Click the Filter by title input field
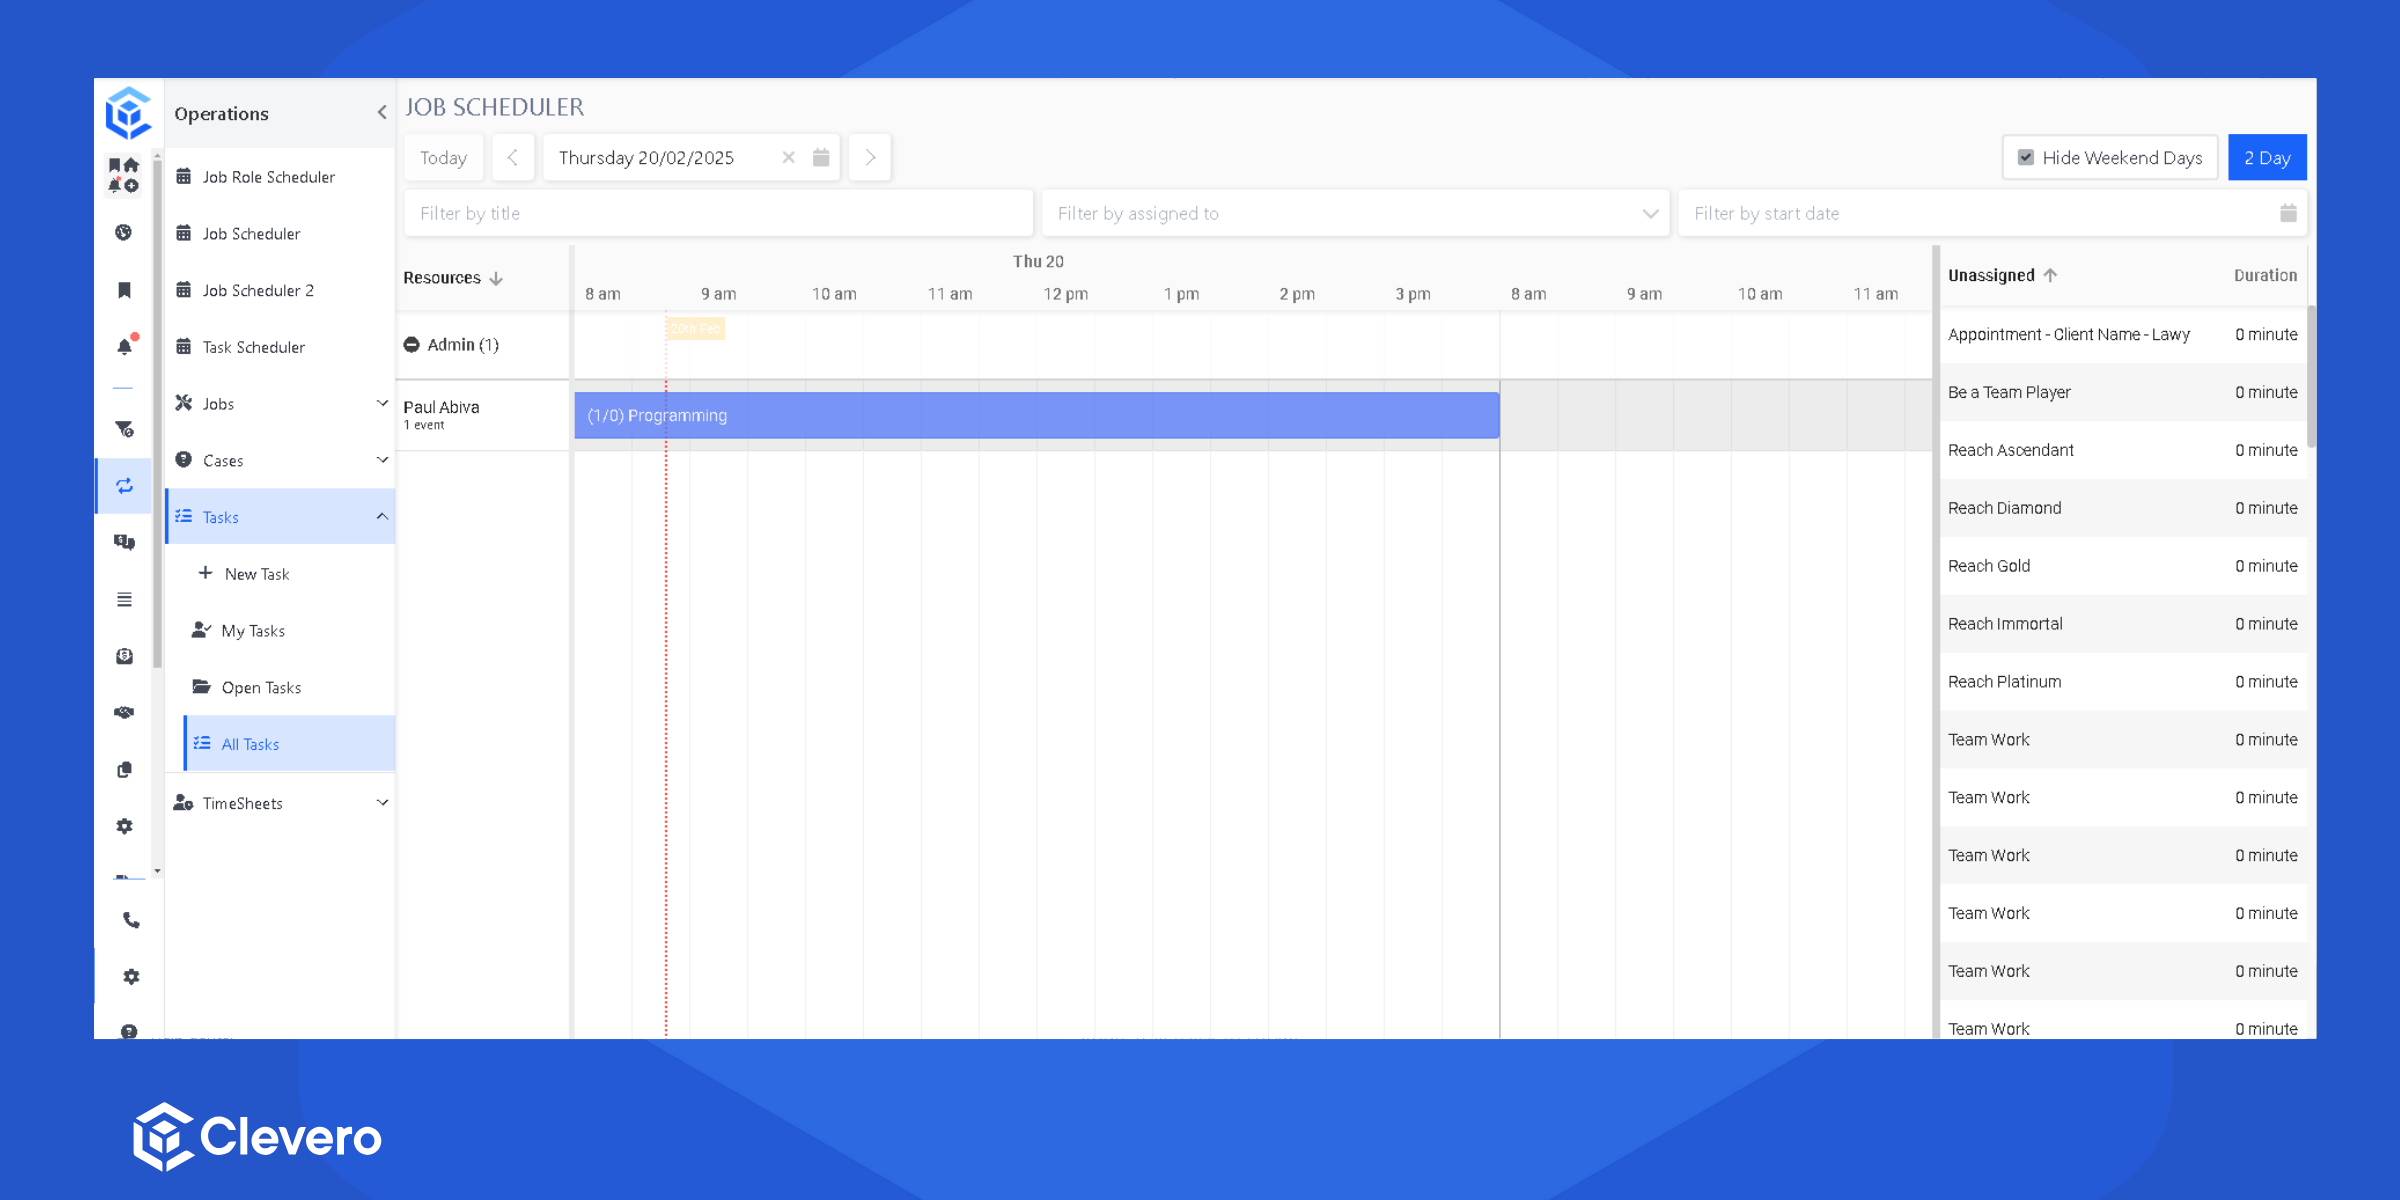 (717, 213)
